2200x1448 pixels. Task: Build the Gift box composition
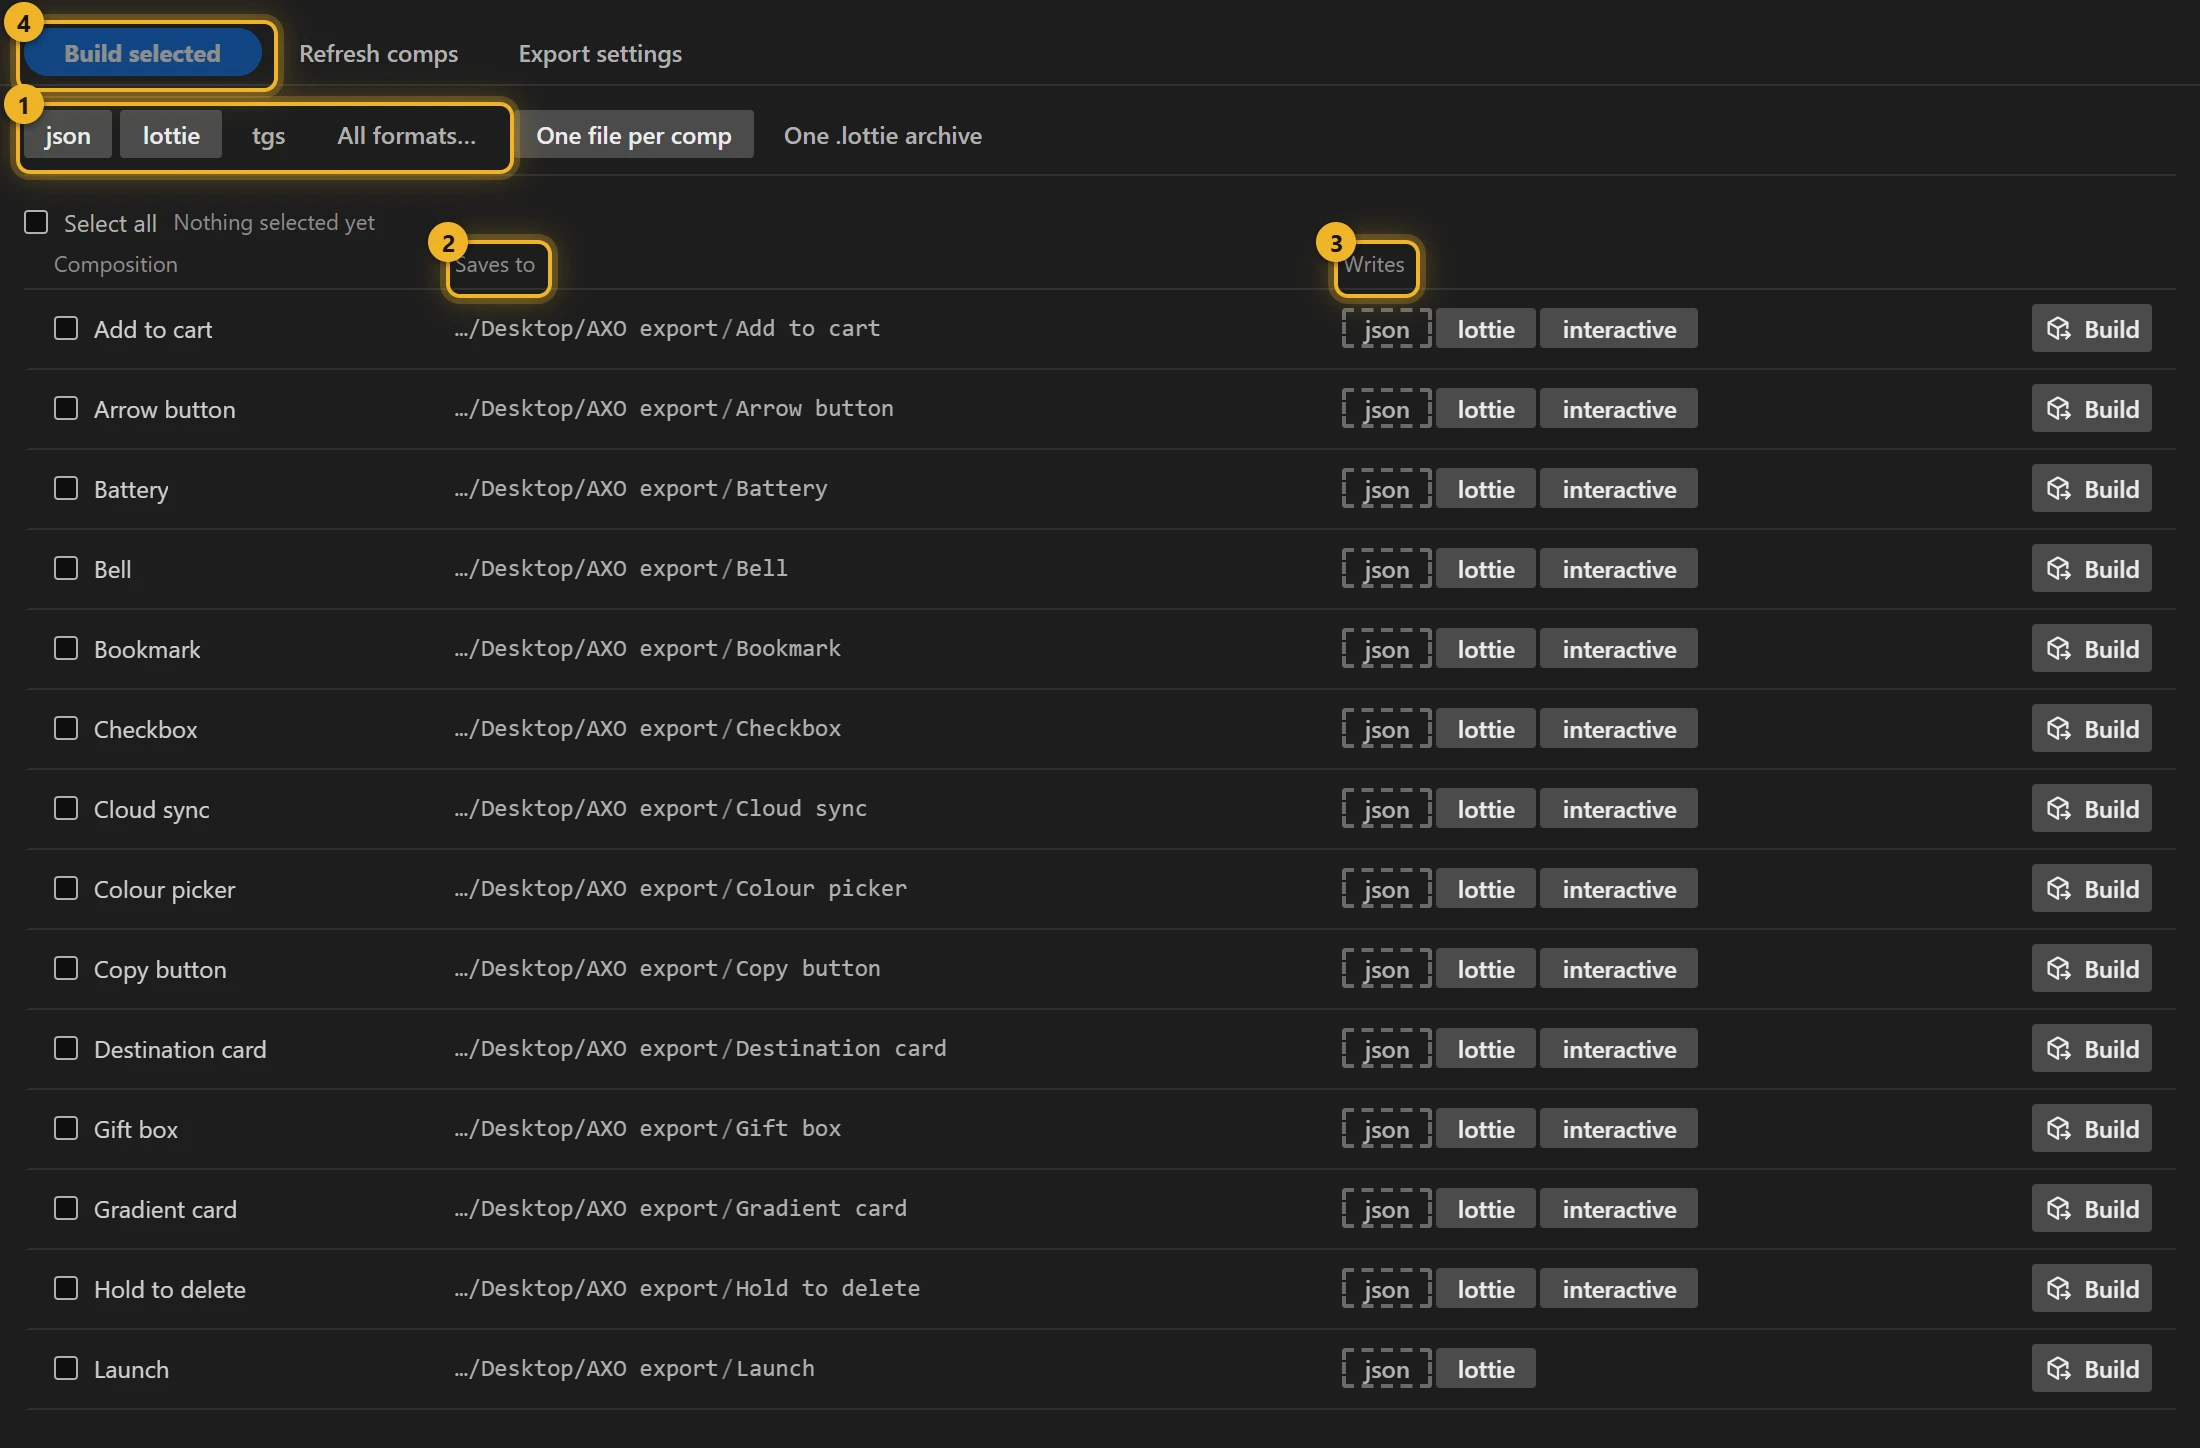click(2091, 1129)
